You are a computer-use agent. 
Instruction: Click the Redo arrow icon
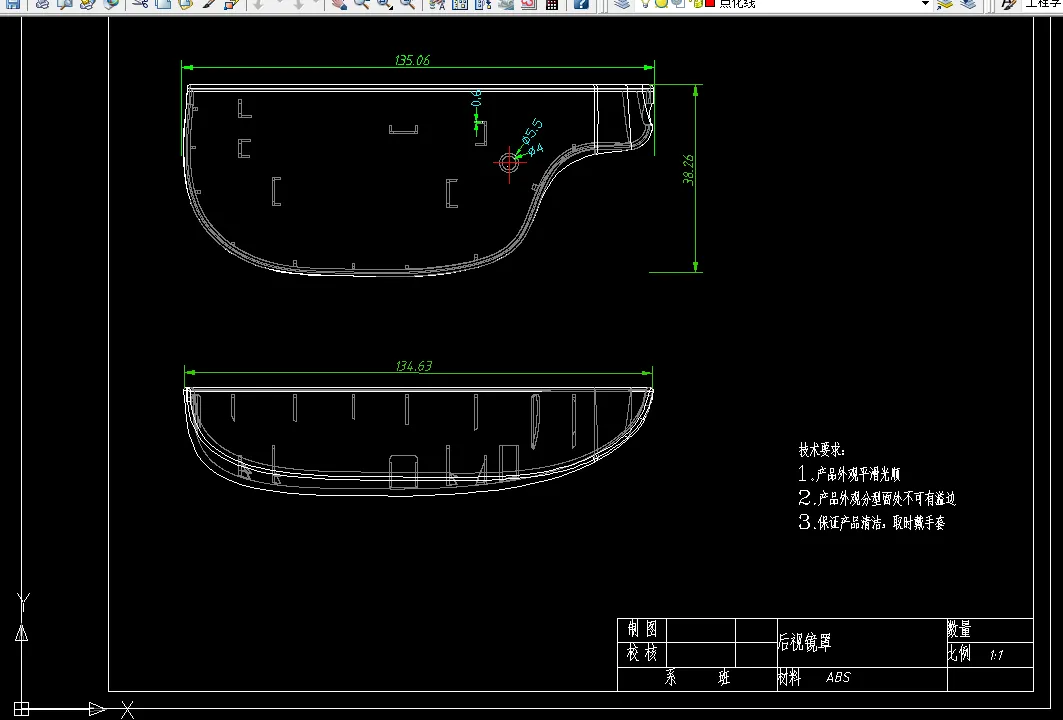[298, 3]
